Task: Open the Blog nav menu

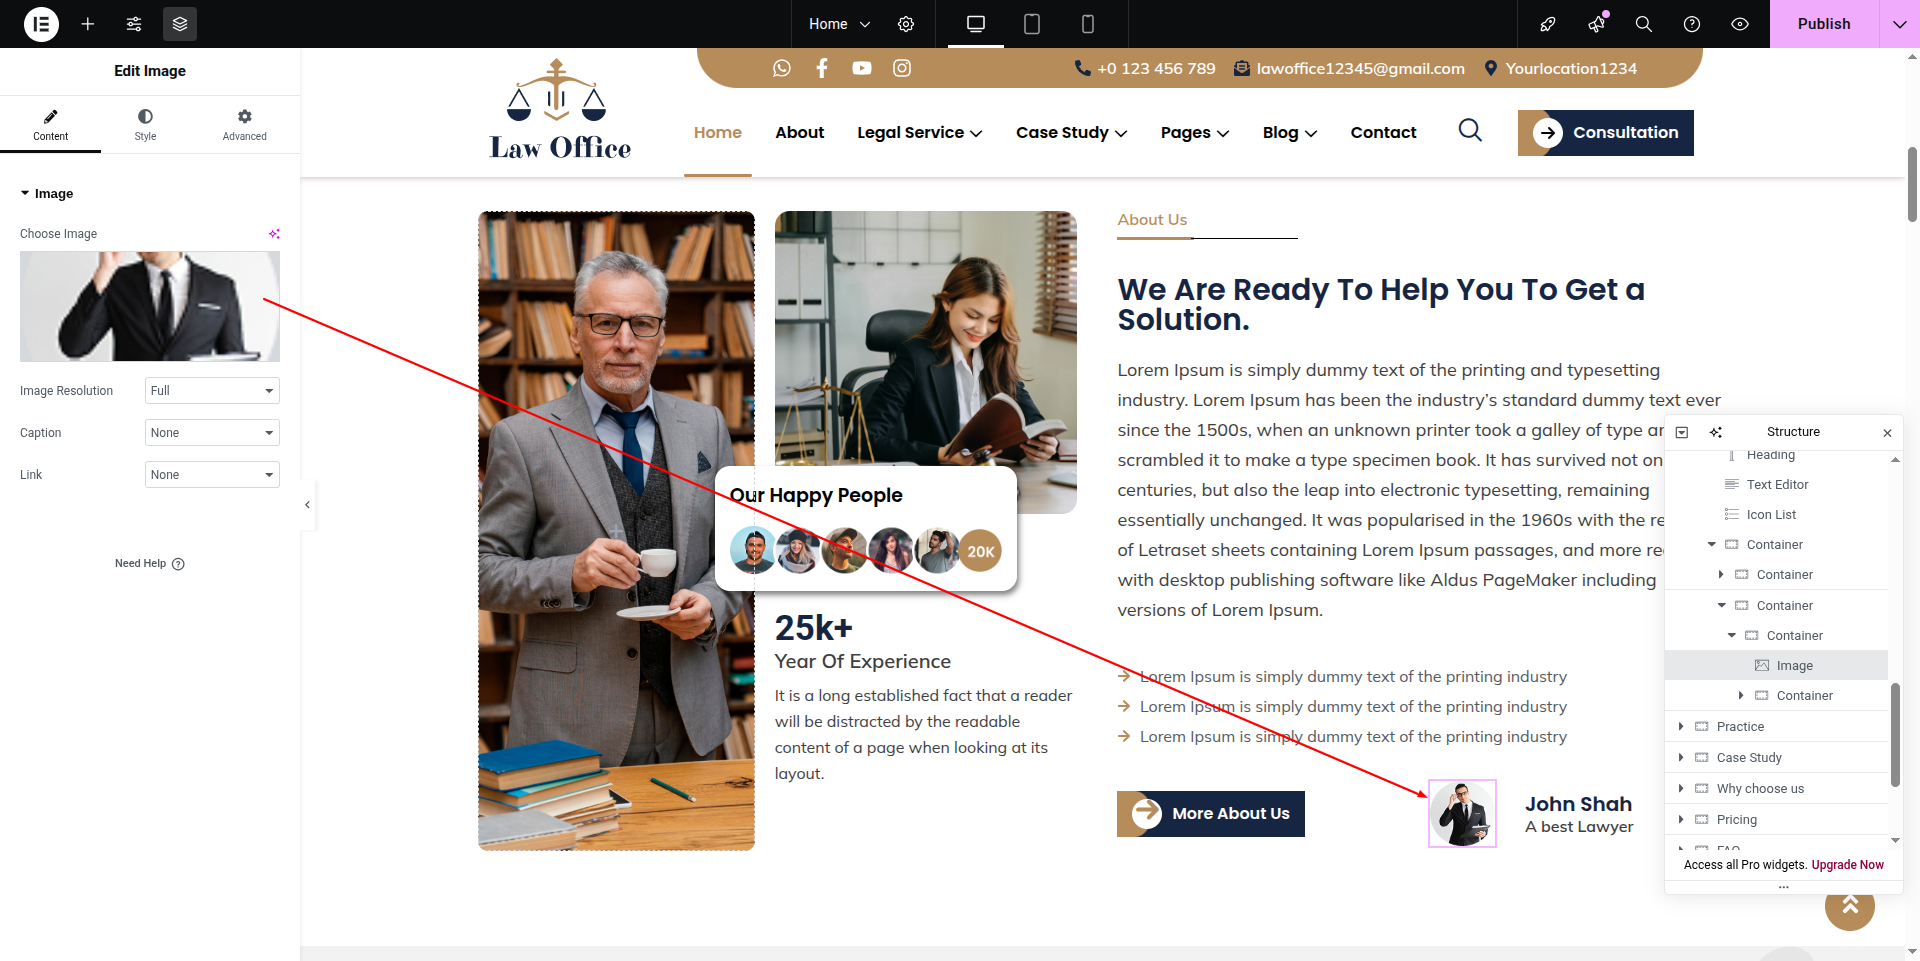Action: click(1289, 133)
